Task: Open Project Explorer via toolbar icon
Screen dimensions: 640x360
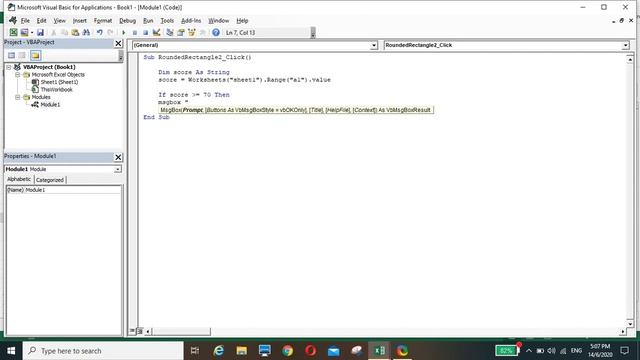Action: click(x=170, y=32)
